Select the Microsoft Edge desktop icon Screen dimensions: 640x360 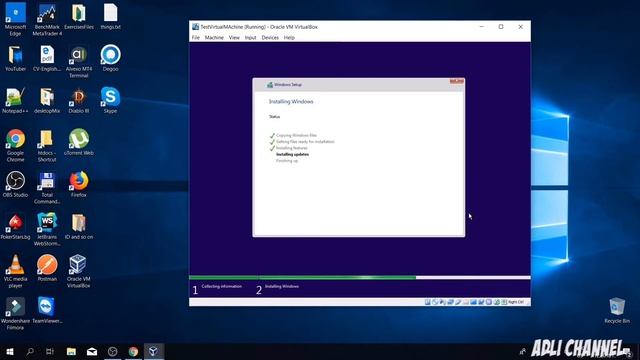(x=15, y=20)
